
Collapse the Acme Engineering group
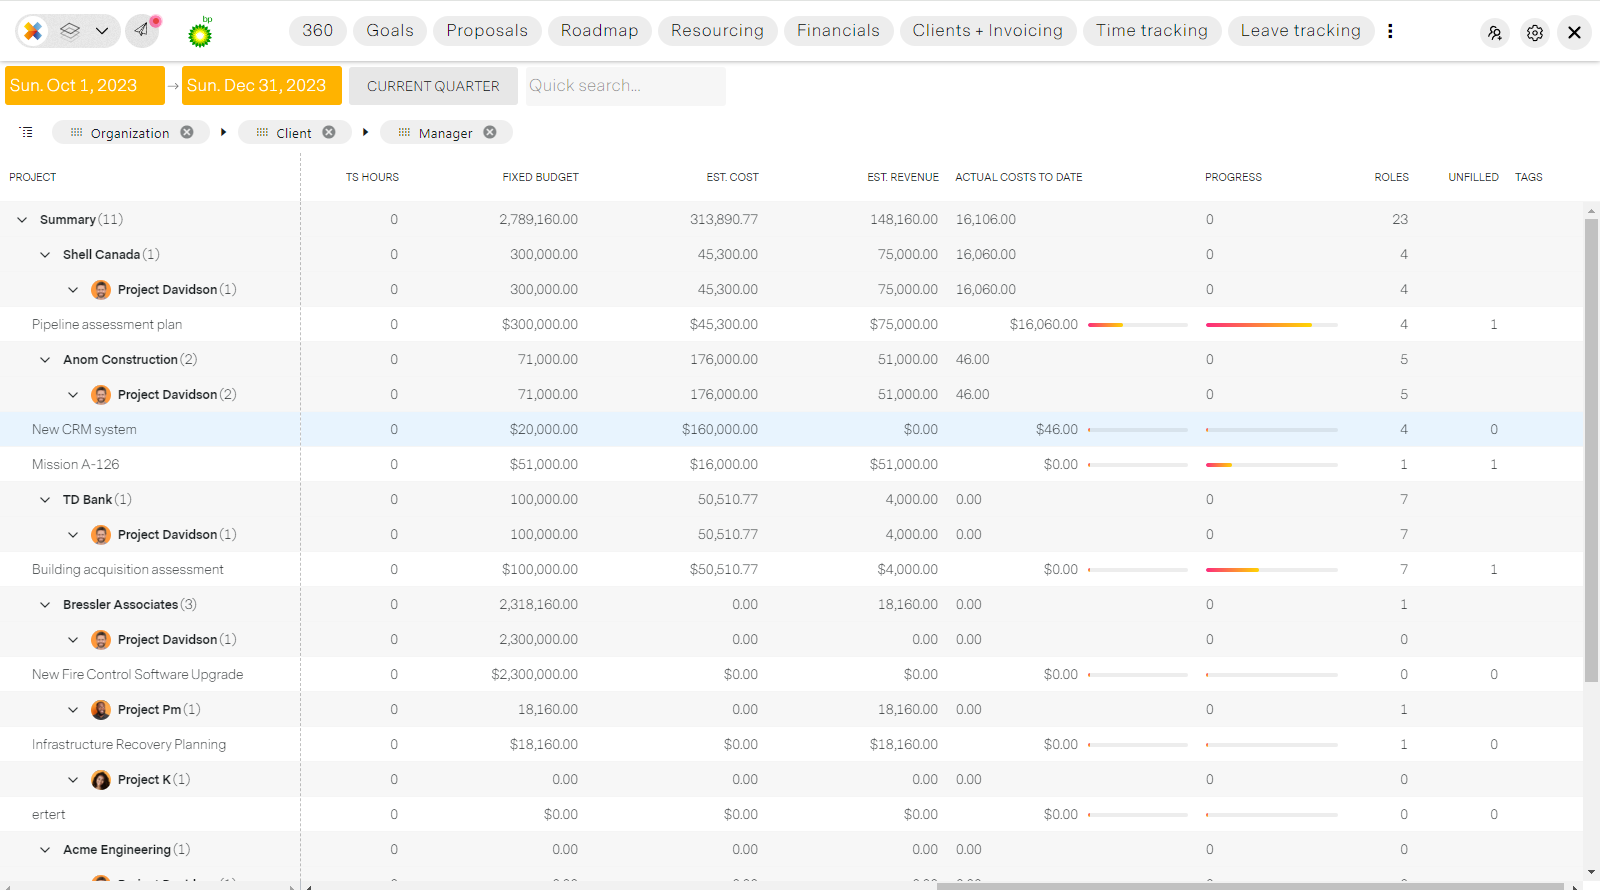(45, 850)
